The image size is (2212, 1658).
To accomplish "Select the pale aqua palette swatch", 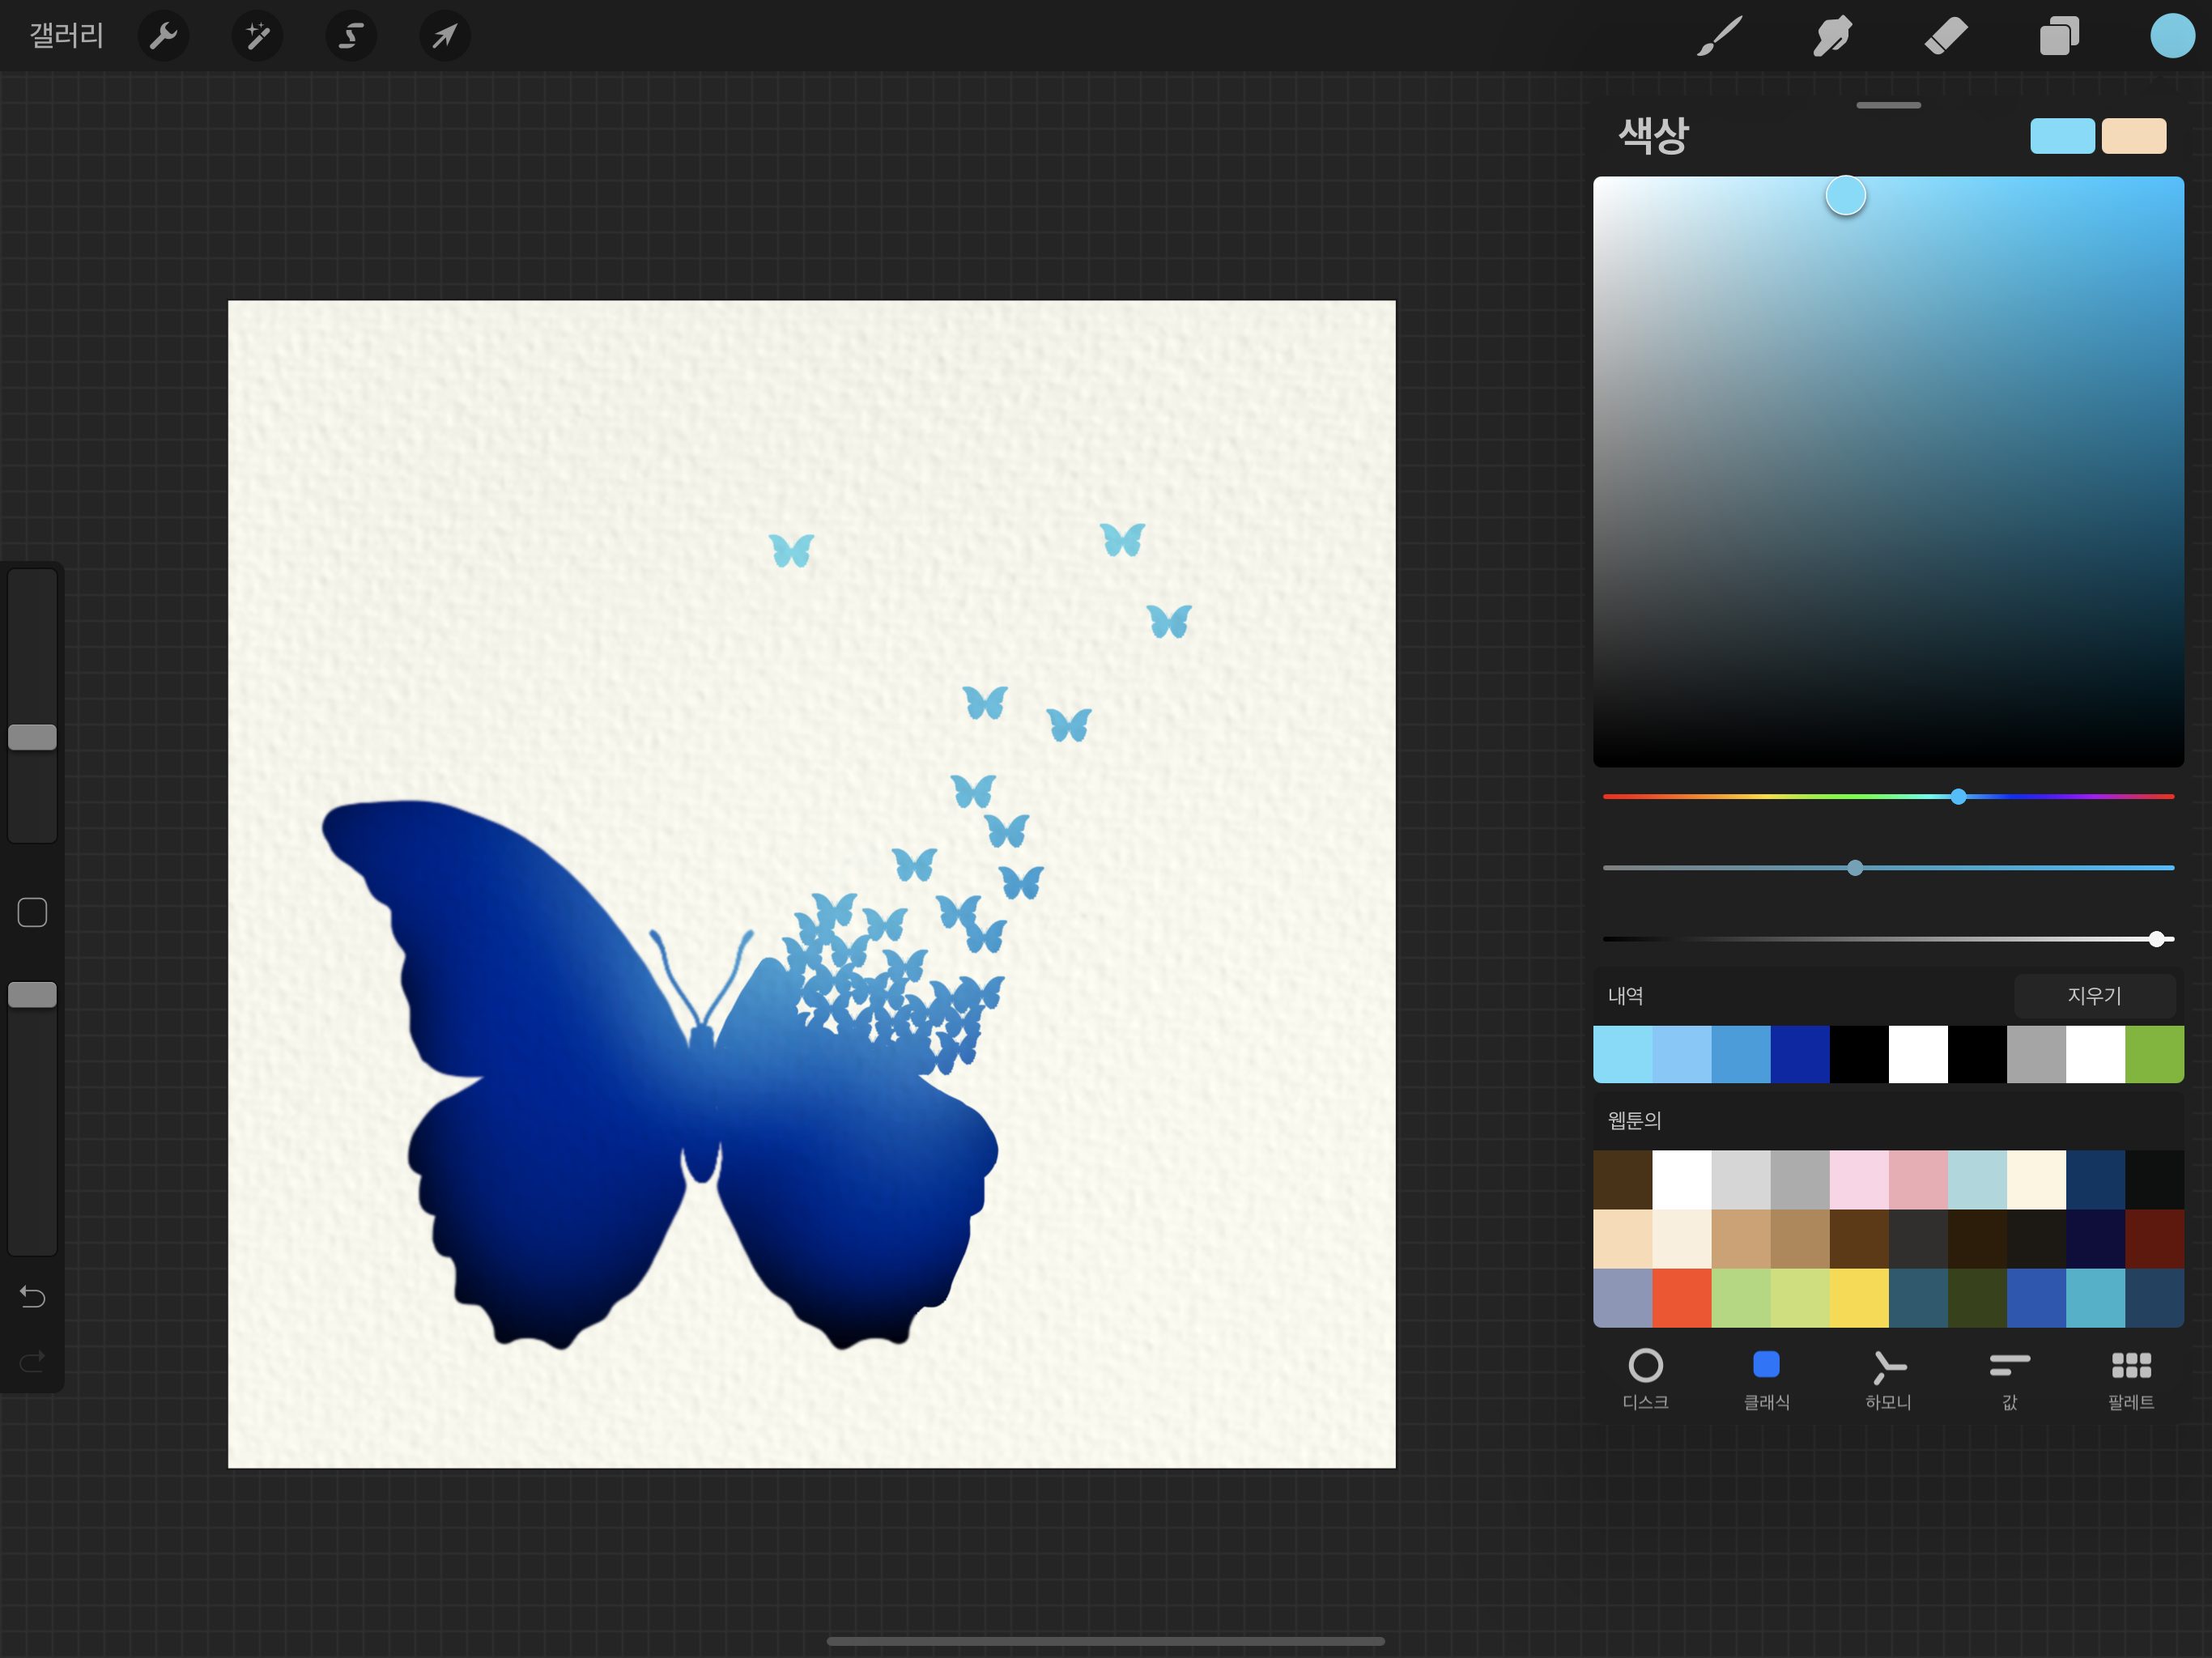I will click(1977, 1180).
